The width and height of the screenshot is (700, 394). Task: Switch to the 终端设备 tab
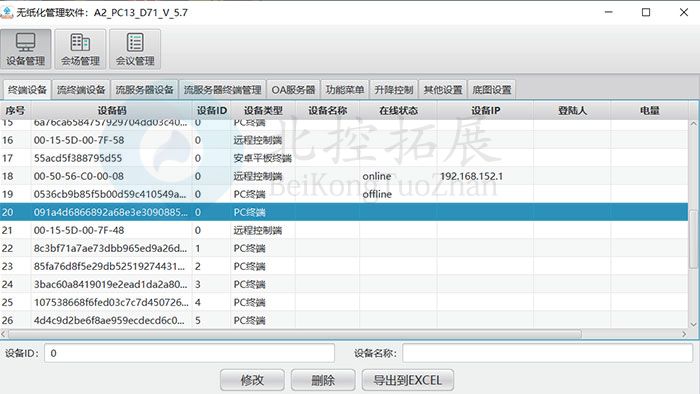(27, 90)
